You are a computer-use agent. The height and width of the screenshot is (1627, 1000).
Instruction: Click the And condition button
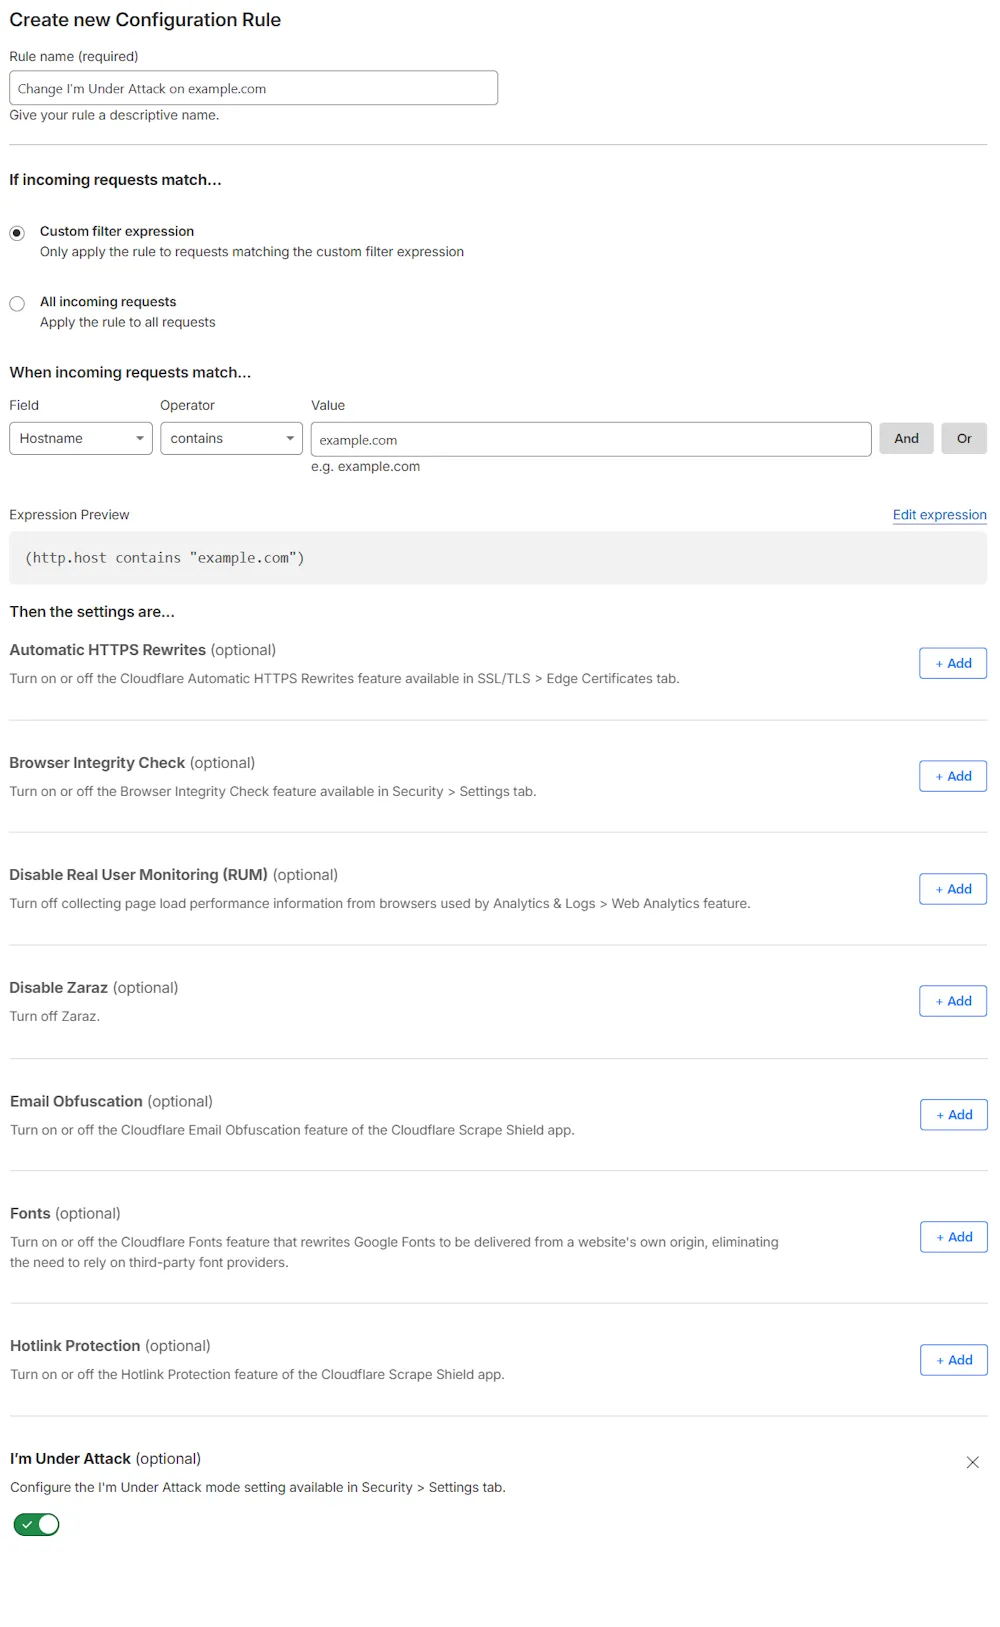pyautogui.click(x=906, y=438)
